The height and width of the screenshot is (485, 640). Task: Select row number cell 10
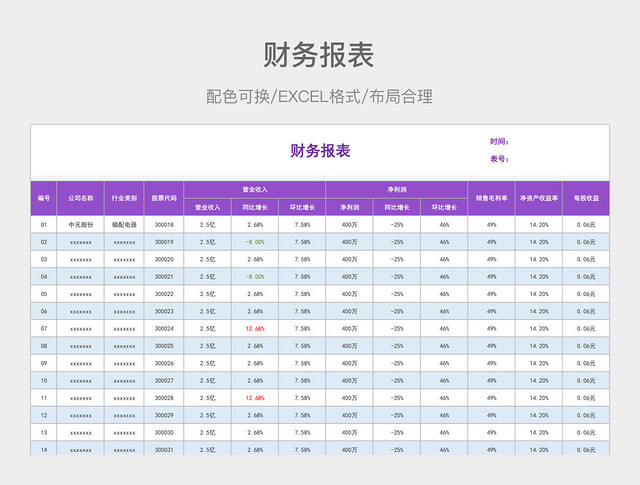coord(44,380)
